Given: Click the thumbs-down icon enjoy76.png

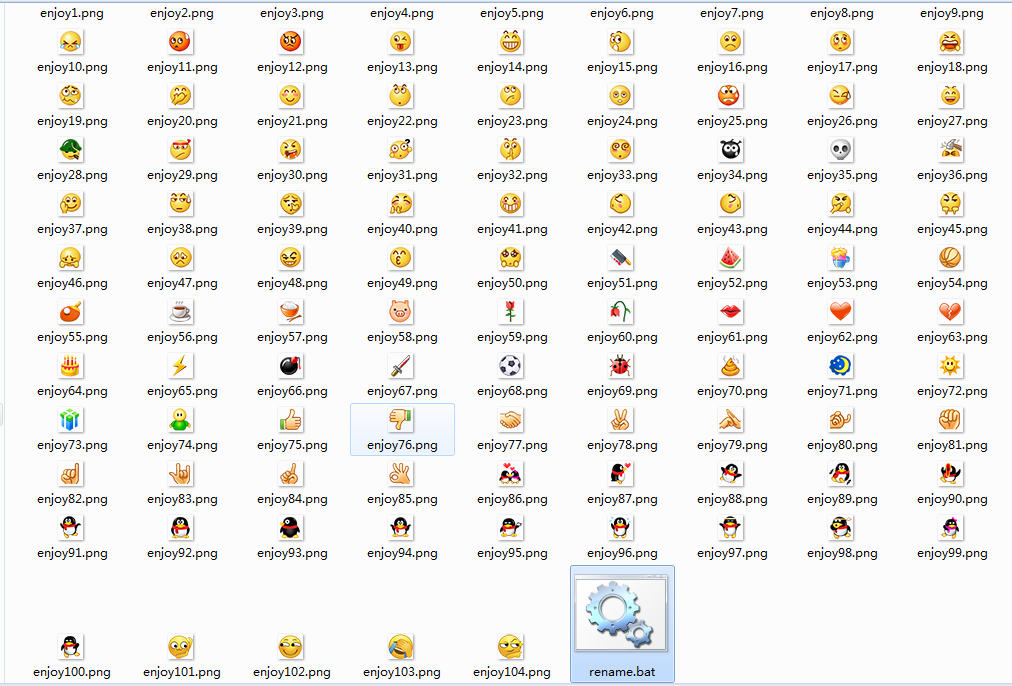Looking at the screenshot, I should 400,420.
